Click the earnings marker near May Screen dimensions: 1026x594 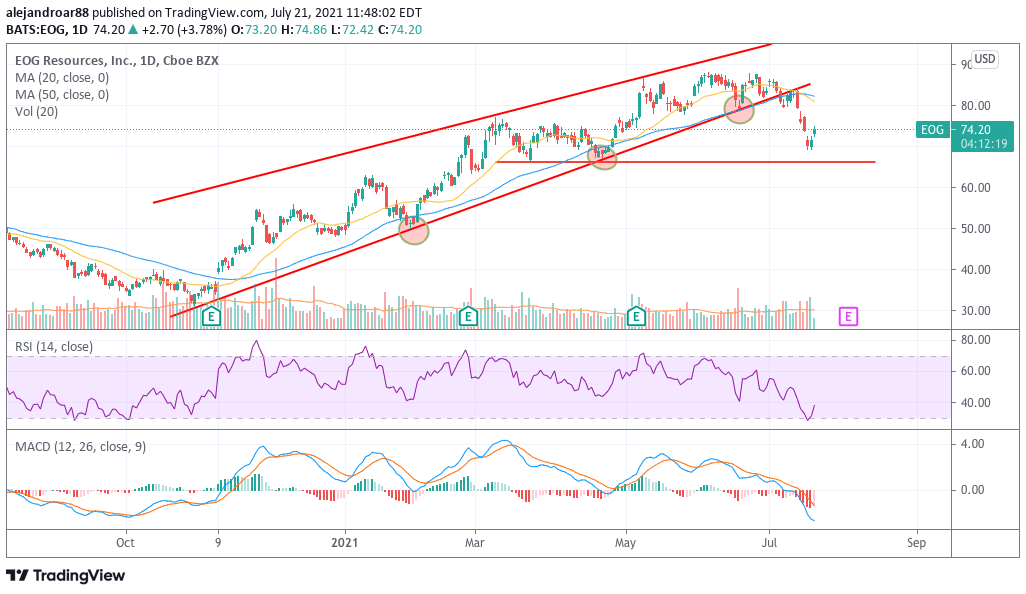[636, 317]
